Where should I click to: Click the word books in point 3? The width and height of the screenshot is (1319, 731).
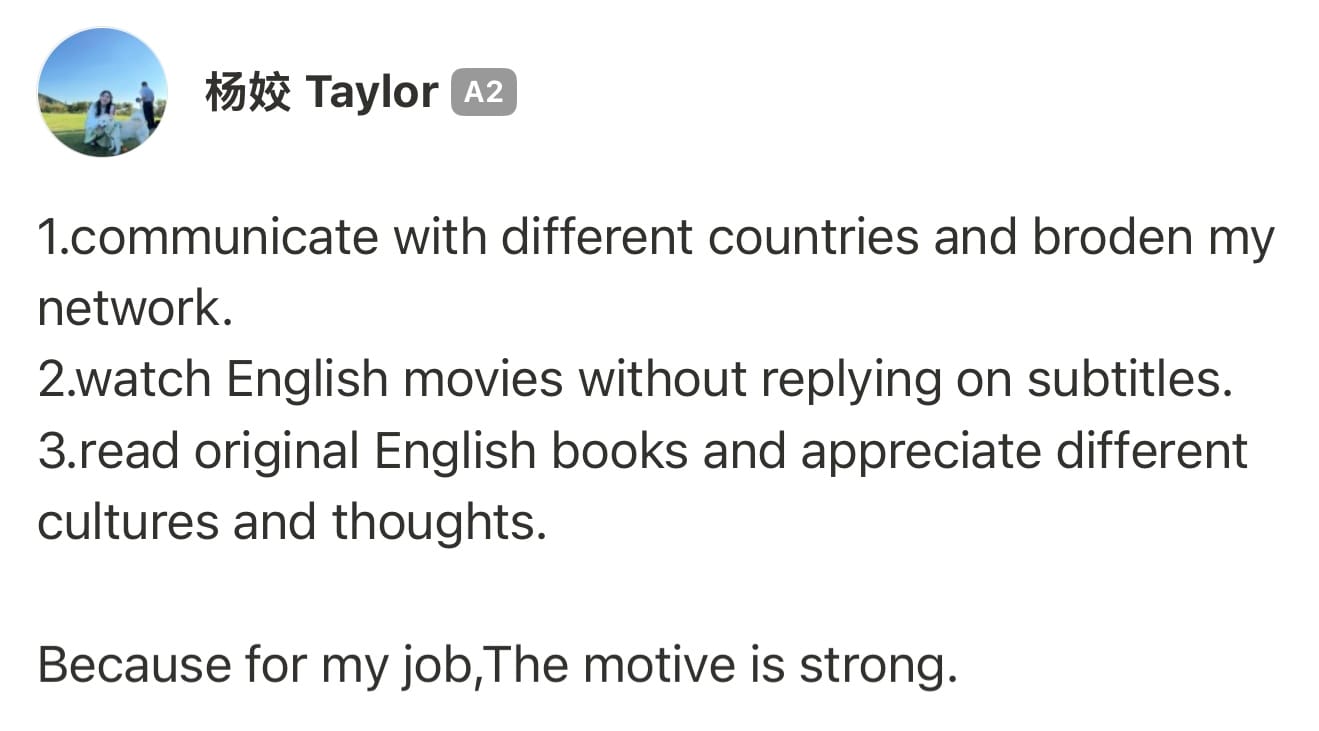[620, 452]
